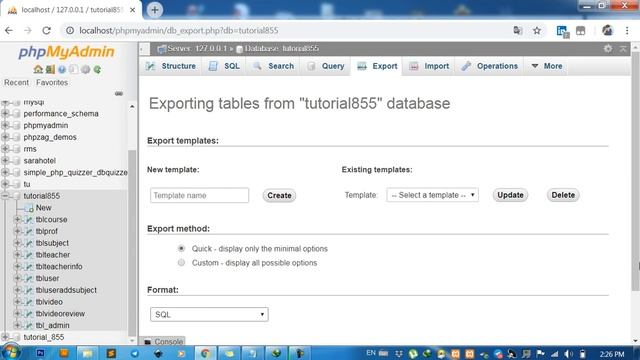
Task: Click the volume icon in system tray
Action: pos(569,353)
